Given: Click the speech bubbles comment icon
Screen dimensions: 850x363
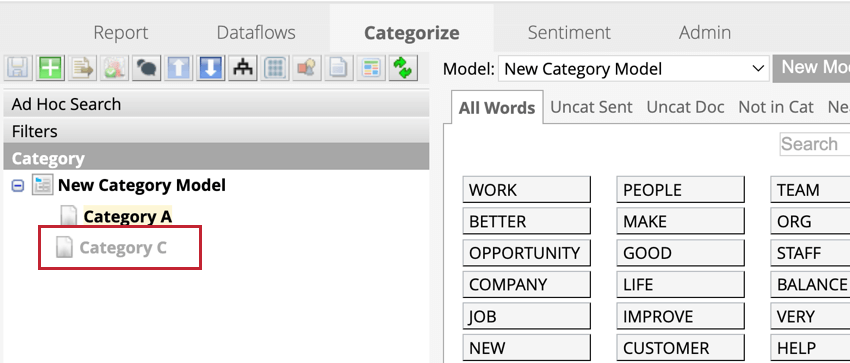Looking at the screenshot, I should pos(146,68).
